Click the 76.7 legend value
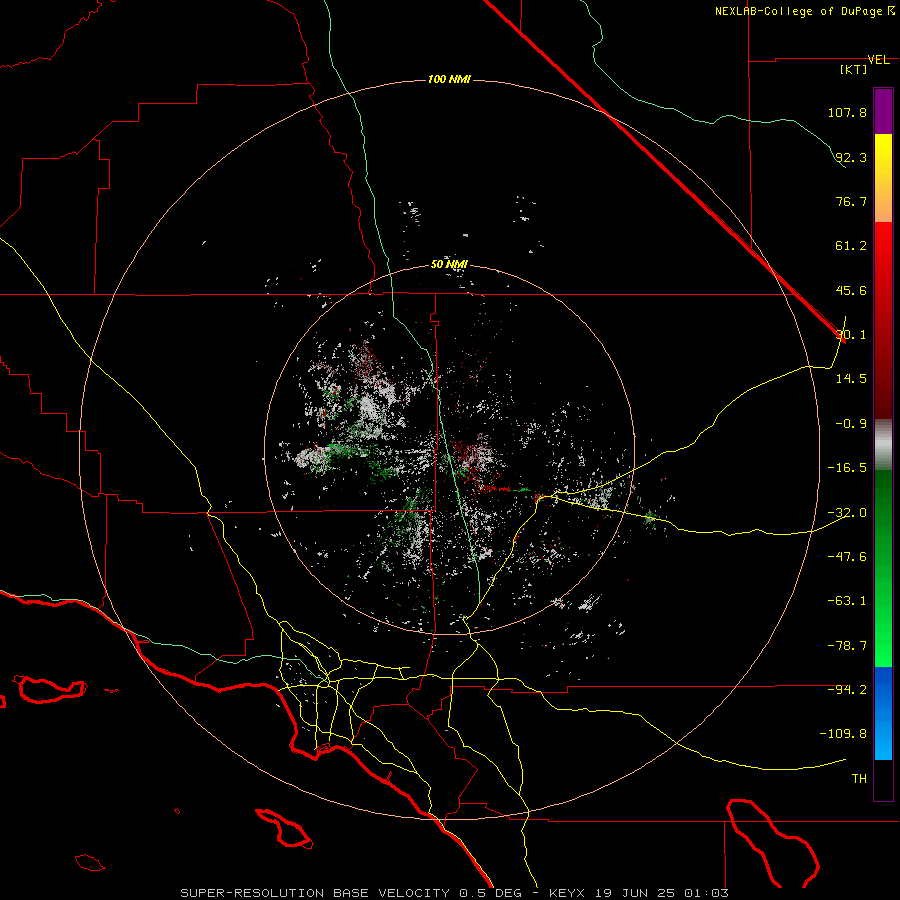The image size is (900, 900). pos(851,201)
